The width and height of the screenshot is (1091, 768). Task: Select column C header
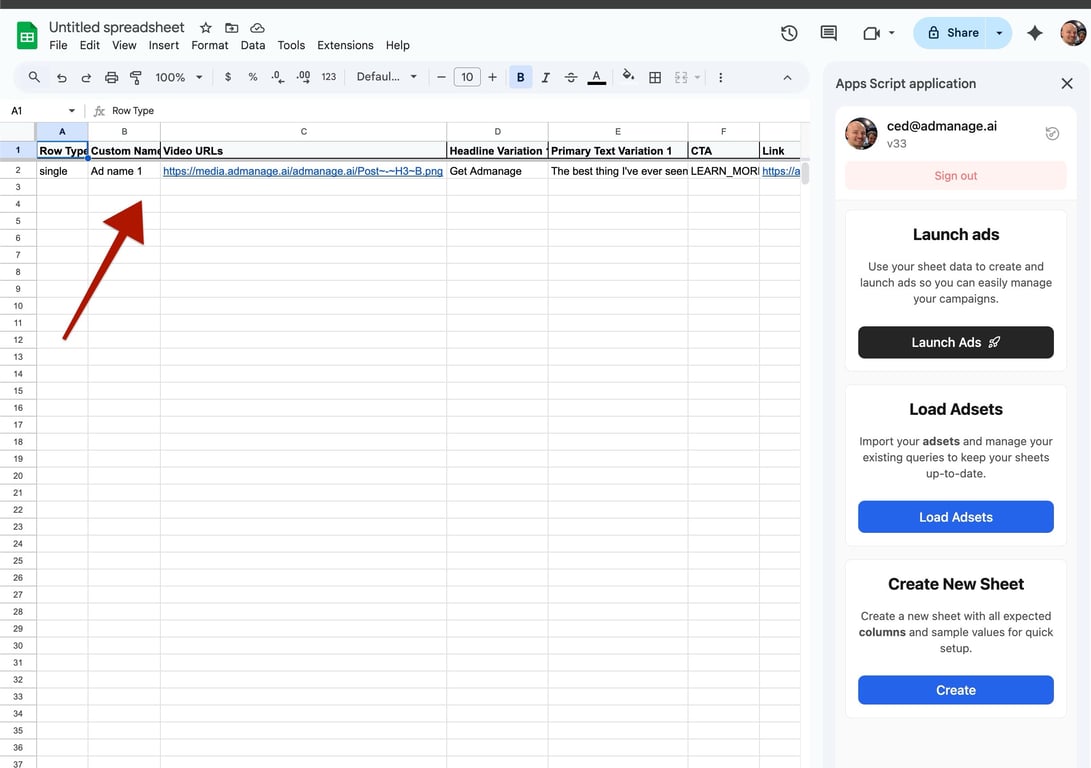coord(303,131)
